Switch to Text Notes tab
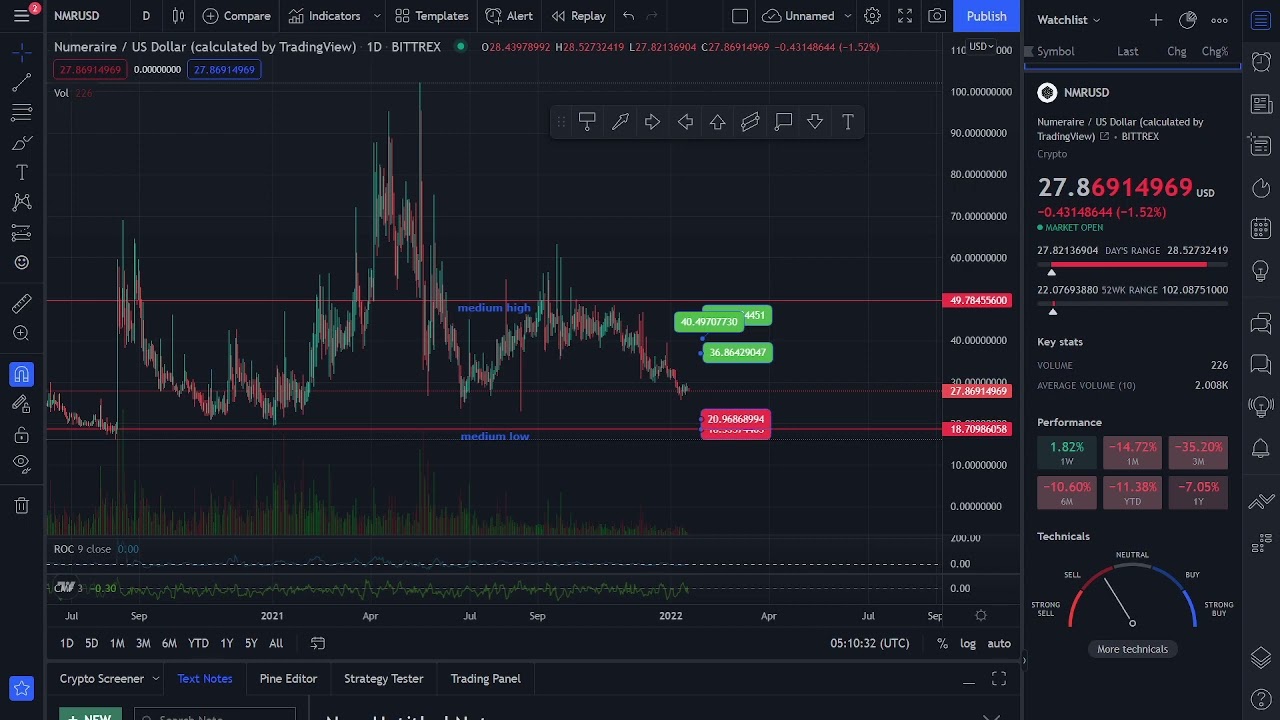The width and height of the screenshot is (1280, 720). click(205, 679)
